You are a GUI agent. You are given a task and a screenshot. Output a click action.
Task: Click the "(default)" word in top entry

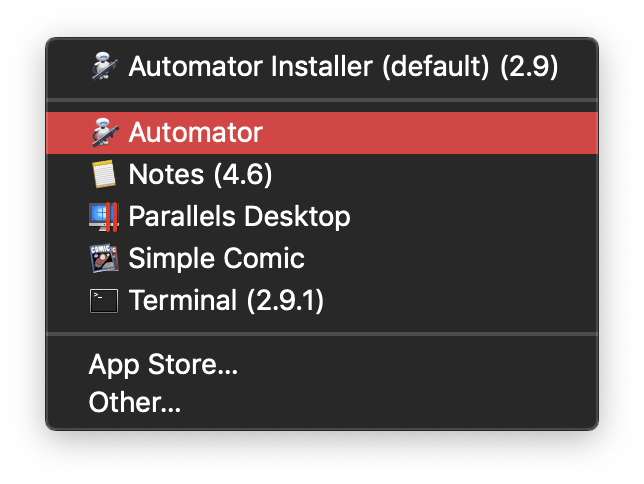coord(435,67)
